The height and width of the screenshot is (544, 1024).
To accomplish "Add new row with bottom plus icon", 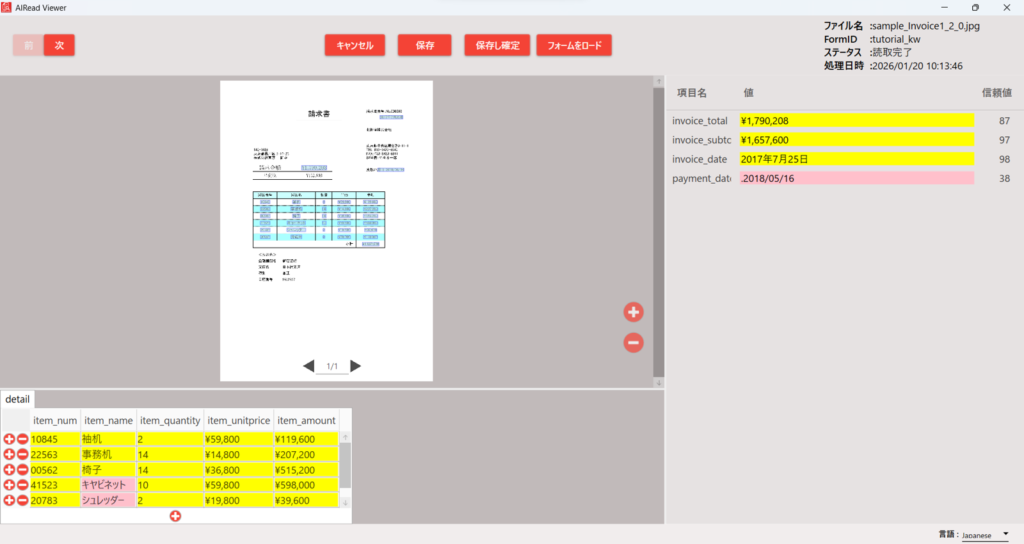I will [x=175, y=516].
